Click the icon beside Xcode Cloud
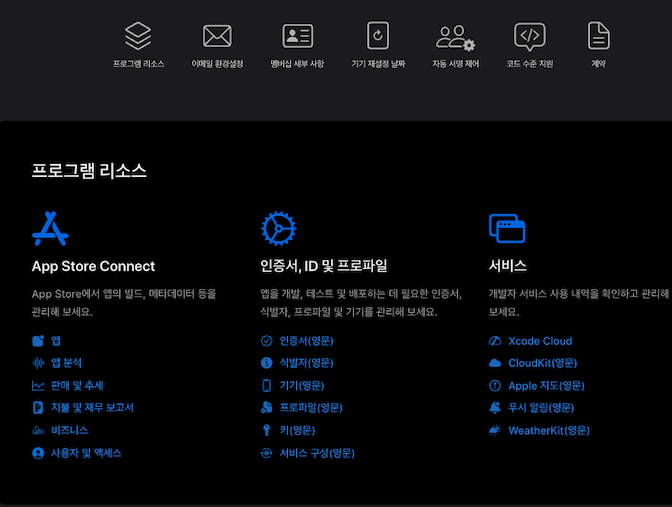 tap(495, 341)
